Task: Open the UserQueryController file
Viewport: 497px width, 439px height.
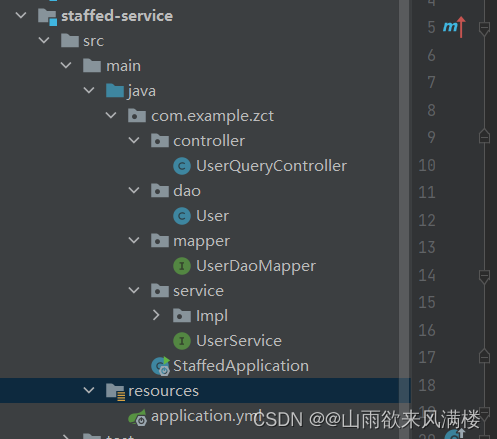Action: point(272,166)
